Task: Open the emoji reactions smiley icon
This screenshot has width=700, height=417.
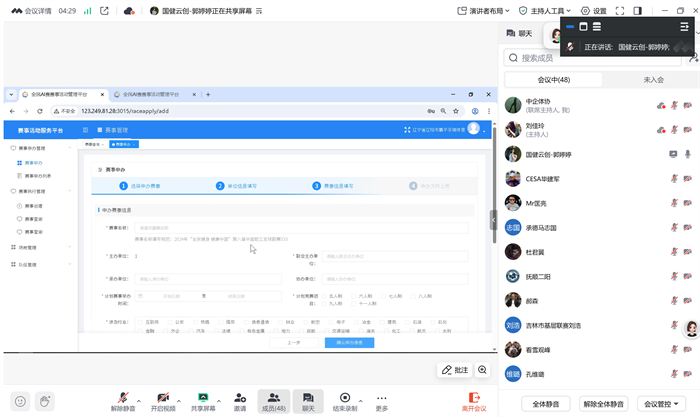Action: [x=20, y=400]
